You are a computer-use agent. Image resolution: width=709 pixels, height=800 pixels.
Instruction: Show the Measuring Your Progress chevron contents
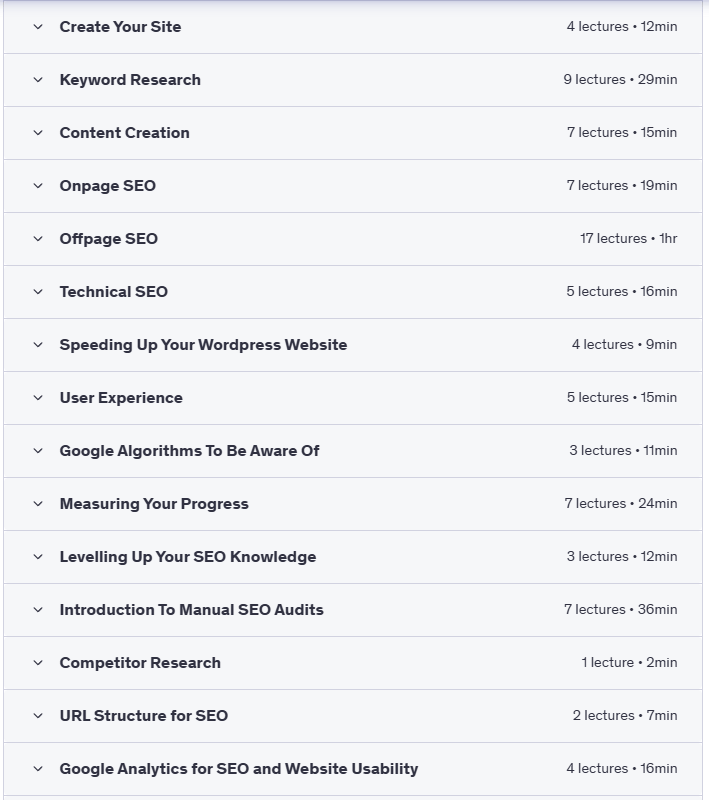click(x=38, y=504)
